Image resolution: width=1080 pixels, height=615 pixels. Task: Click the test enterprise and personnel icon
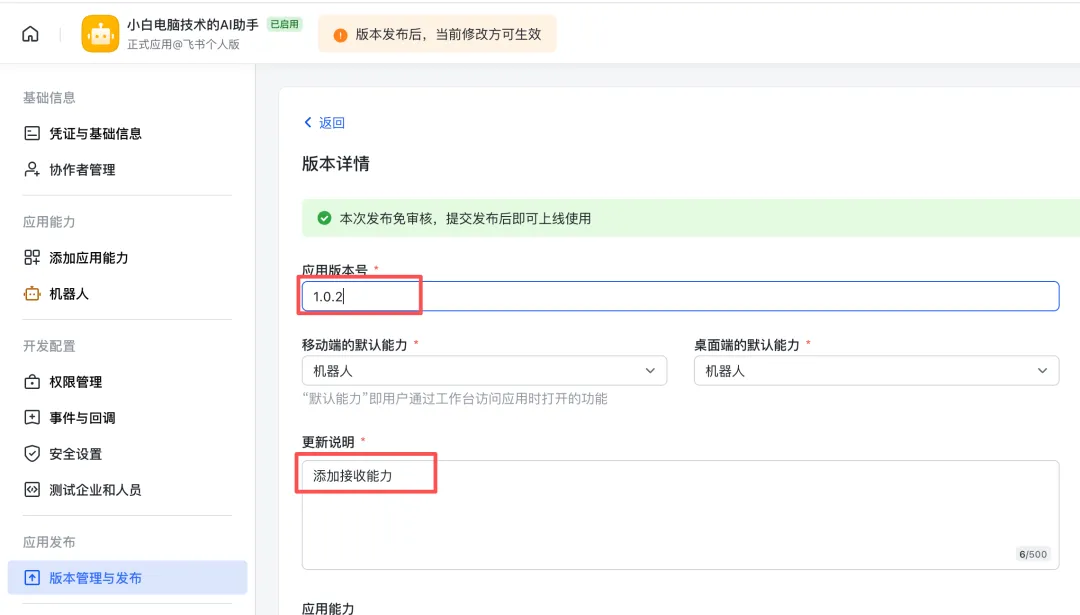[x=32, y=490]
